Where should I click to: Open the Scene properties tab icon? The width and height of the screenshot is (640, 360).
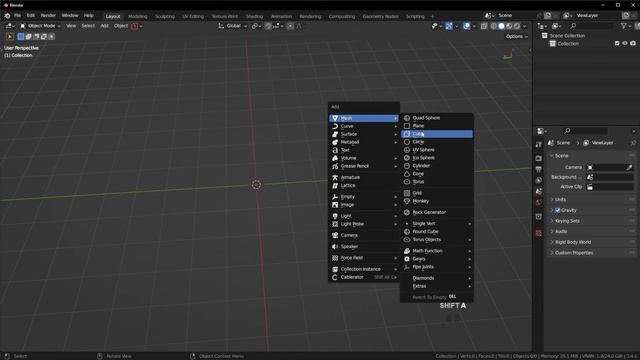tap(538, 191)
